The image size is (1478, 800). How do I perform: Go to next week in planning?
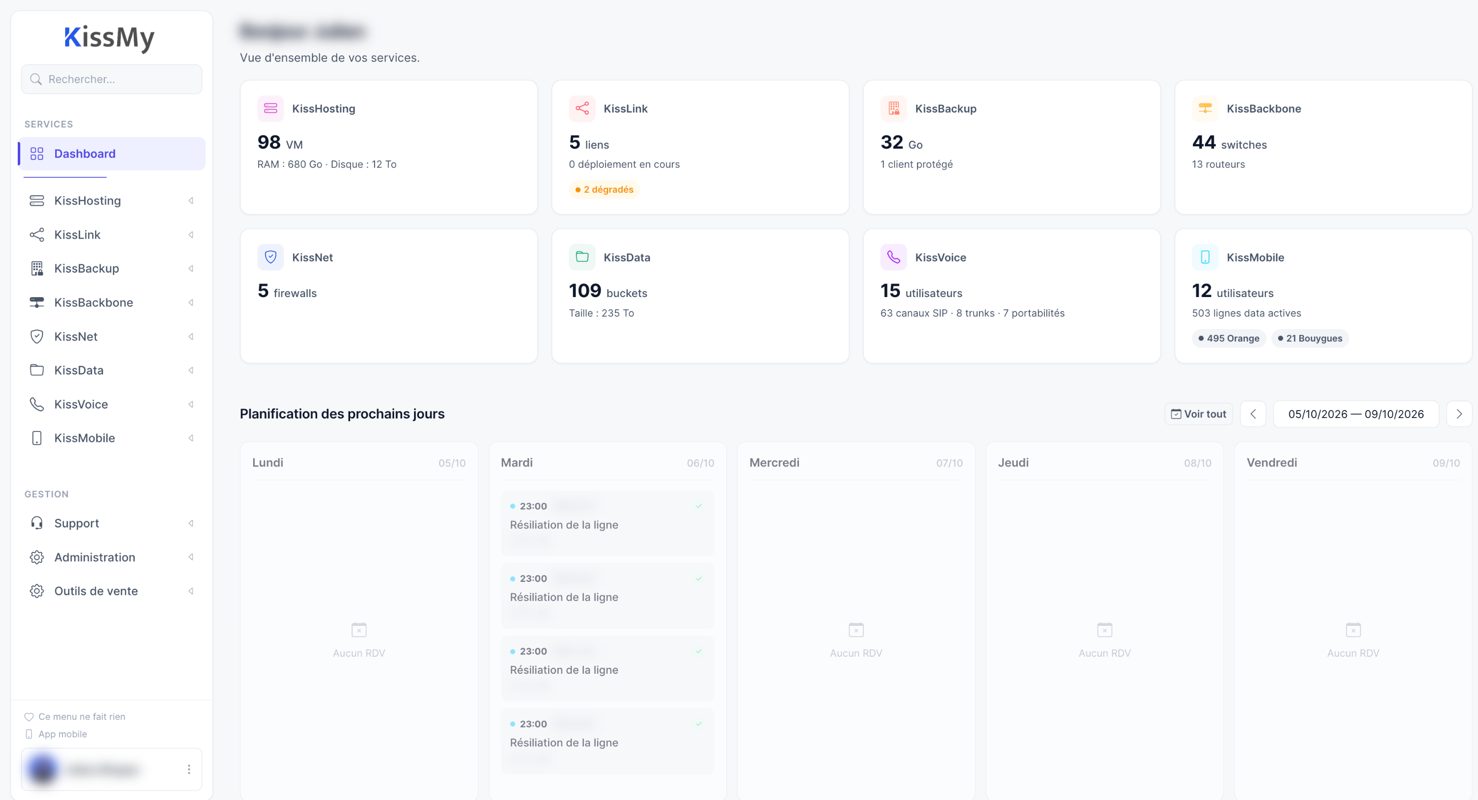(x=1459, y=414)
